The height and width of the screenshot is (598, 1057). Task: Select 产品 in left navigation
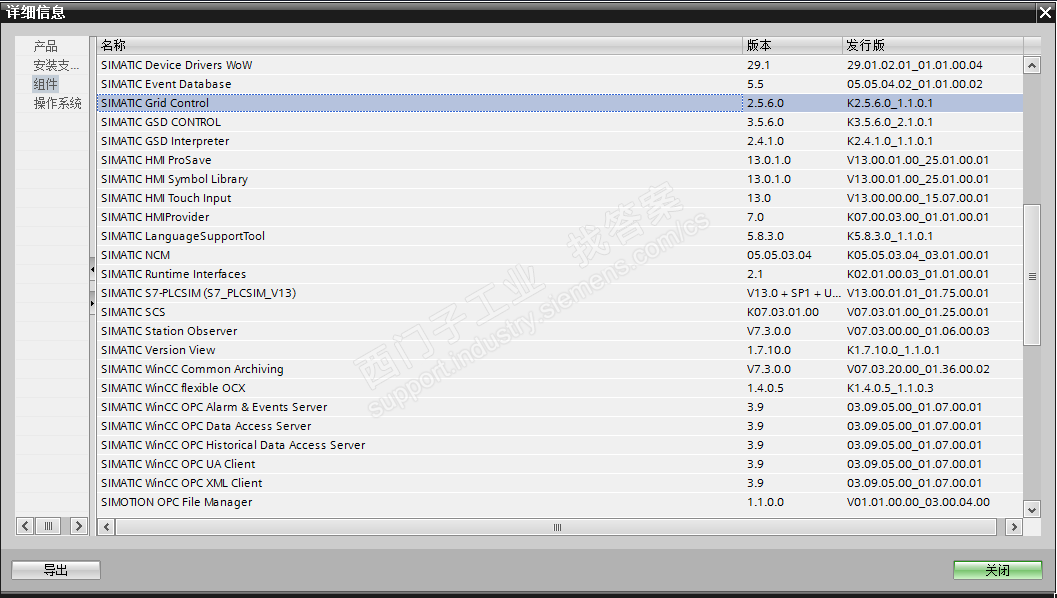pyautogui.click(x=46, y=46)
